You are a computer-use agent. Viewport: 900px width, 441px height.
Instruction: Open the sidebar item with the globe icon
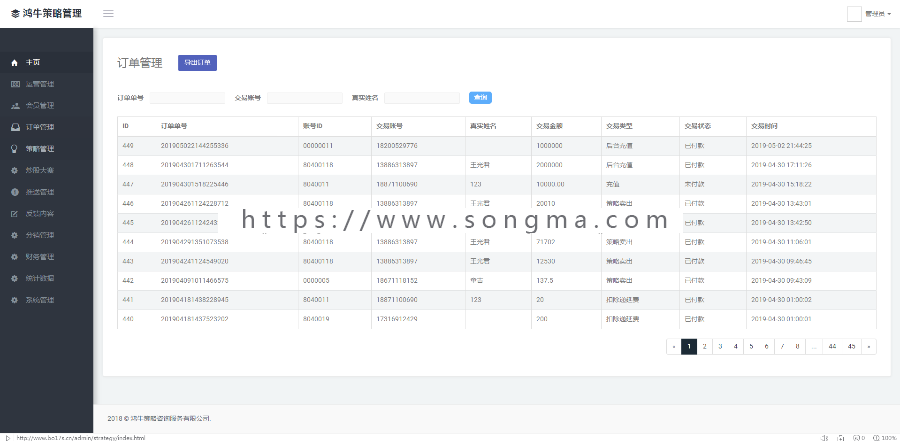pyautogui.click(x=15, y=192)
